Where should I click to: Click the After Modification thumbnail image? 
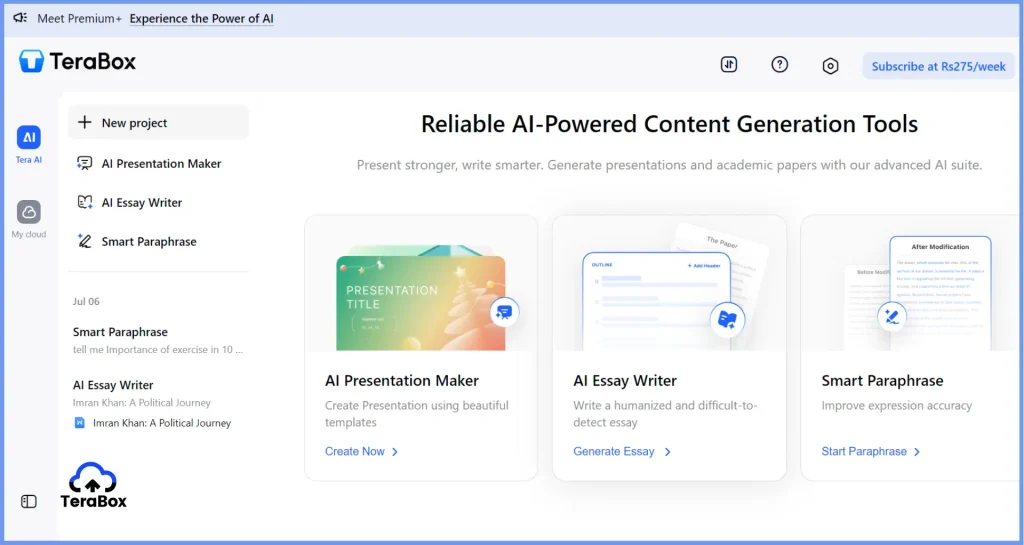point(940,294)
